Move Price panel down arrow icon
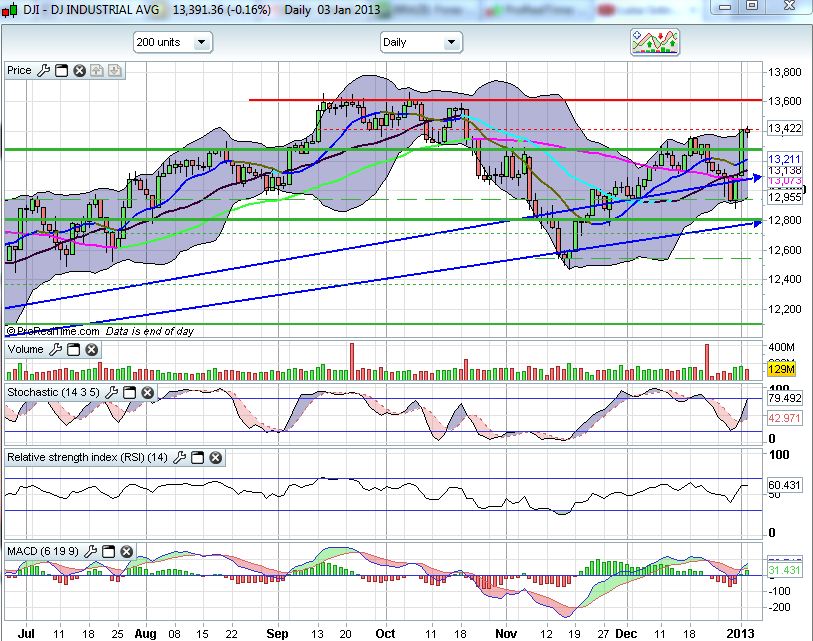The width and height of the screenshot is (813, 641). coord(115,71)
